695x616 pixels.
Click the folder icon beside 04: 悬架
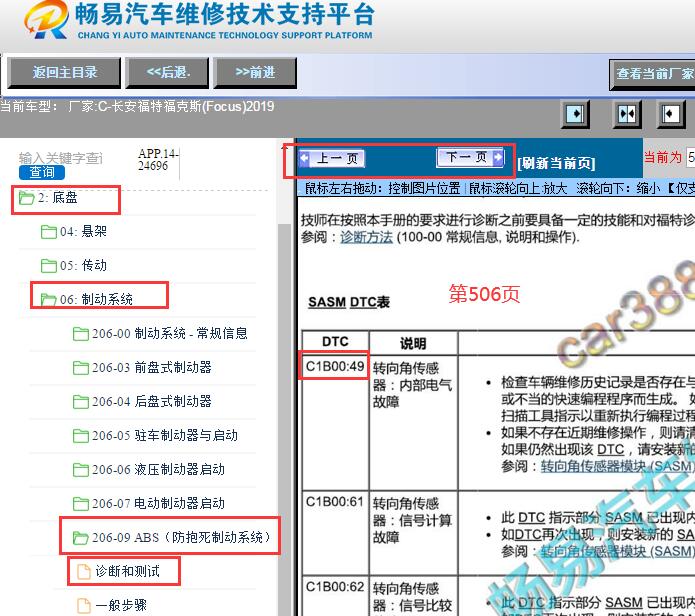click(49, 232)
